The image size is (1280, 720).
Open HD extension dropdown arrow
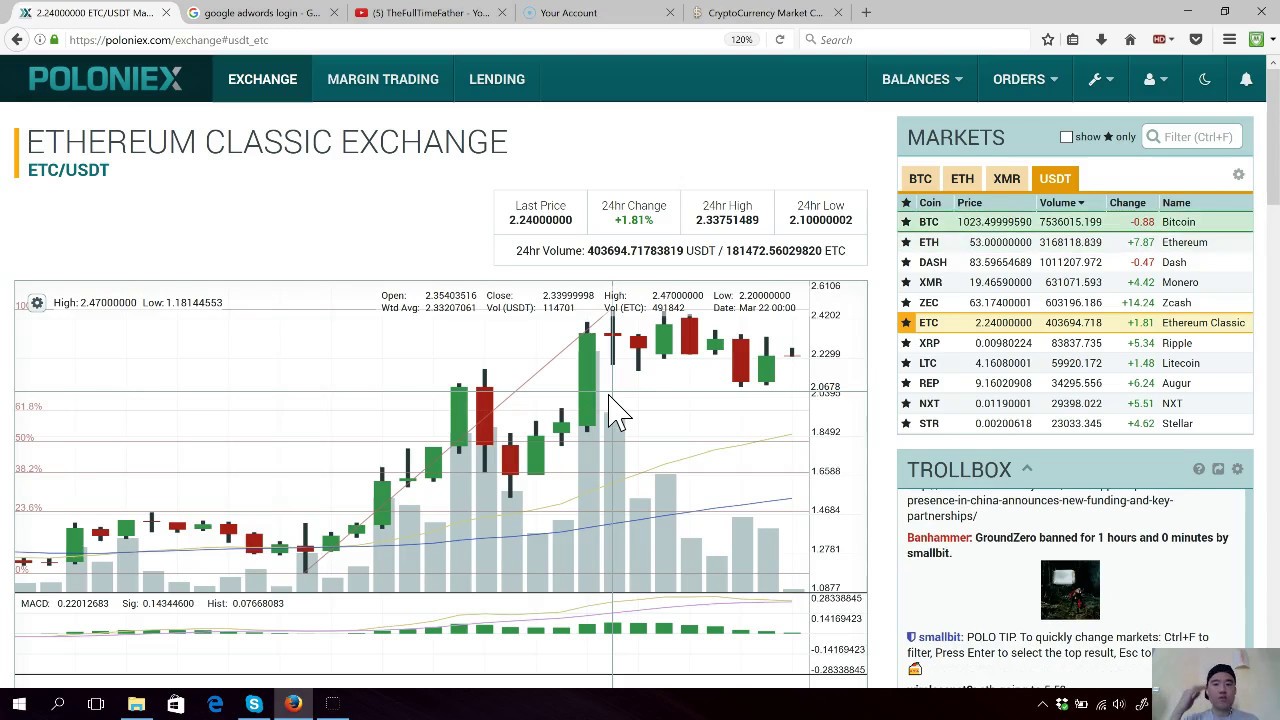(1170, 40)
